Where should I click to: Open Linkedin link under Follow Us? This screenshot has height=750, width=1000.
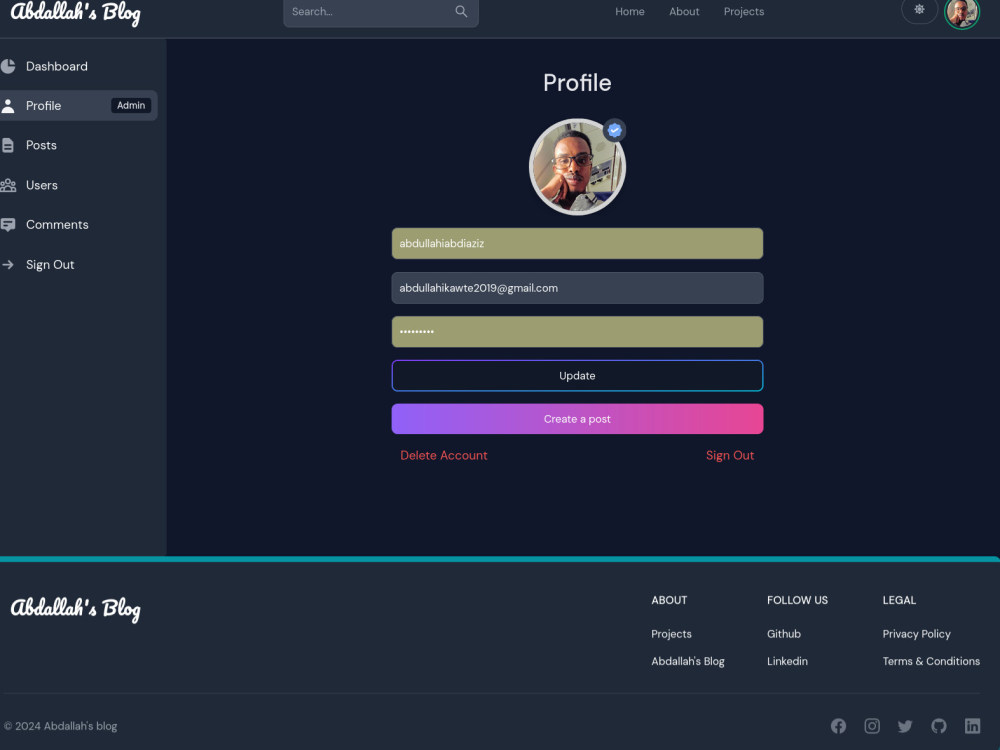787,661
